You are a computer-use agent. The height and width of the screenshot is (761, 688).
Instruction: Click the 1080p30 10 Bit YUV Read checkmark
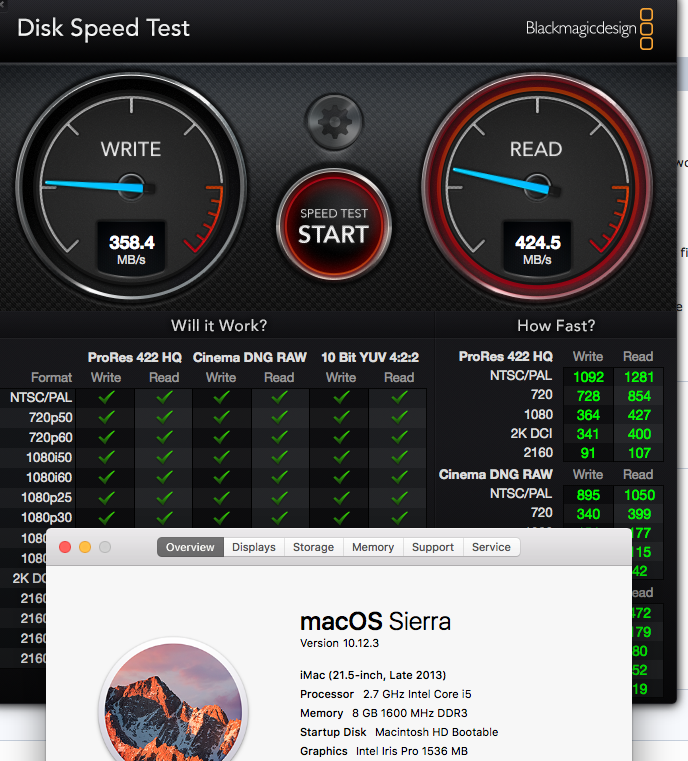[399, 517]
